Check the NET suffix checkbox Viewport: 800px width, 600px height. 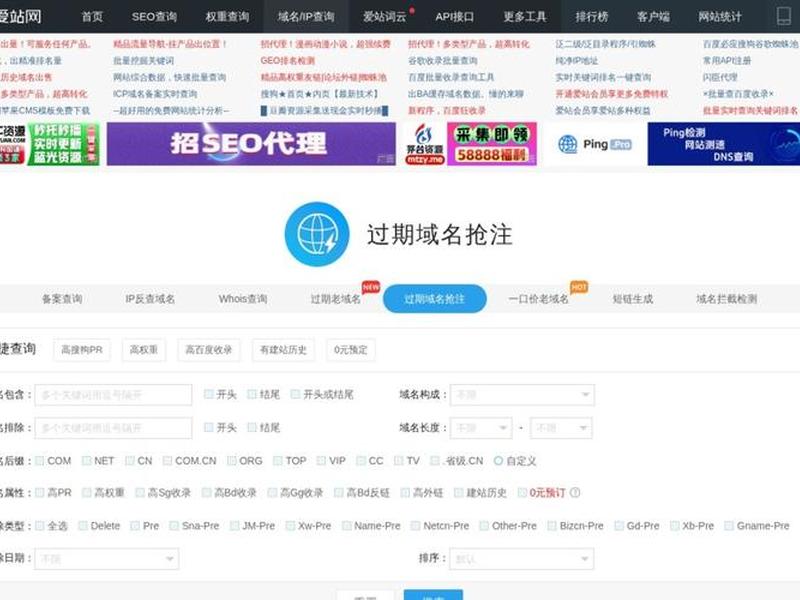tap(86, 461)
